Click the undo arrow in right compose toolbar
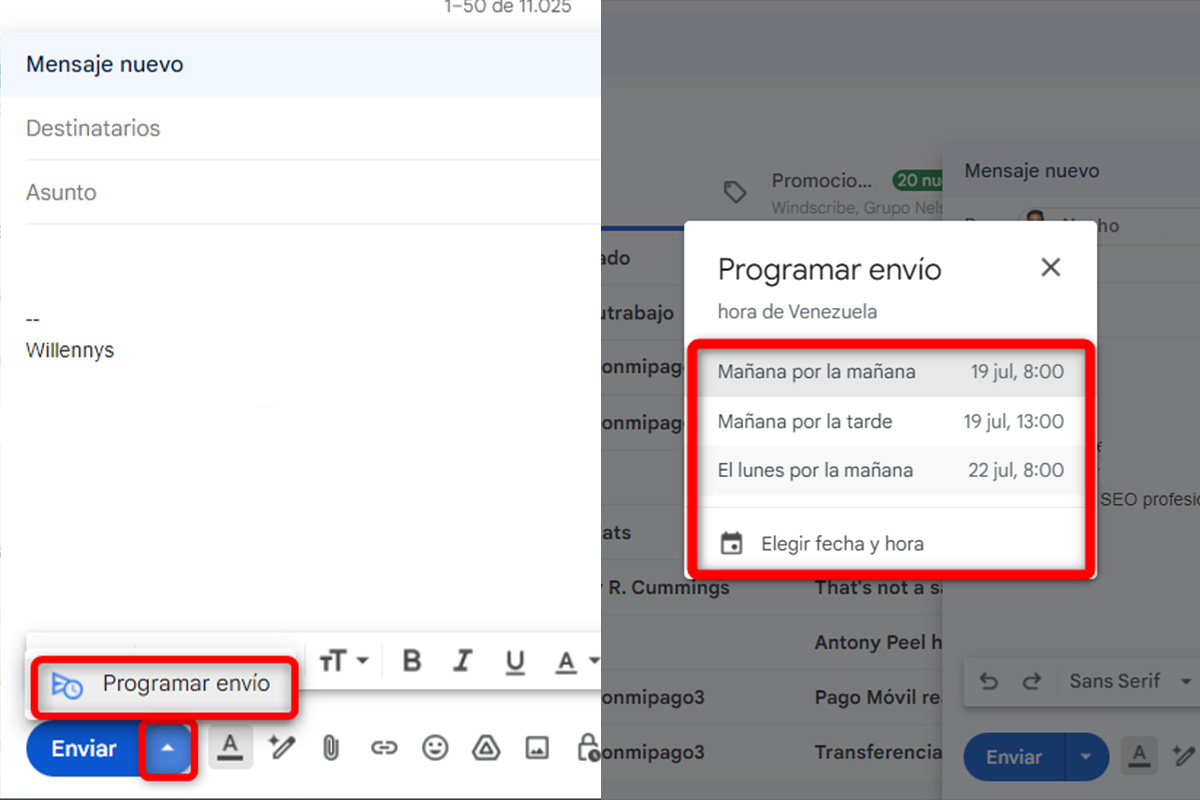1200x800 pixels. coord(989,682)
